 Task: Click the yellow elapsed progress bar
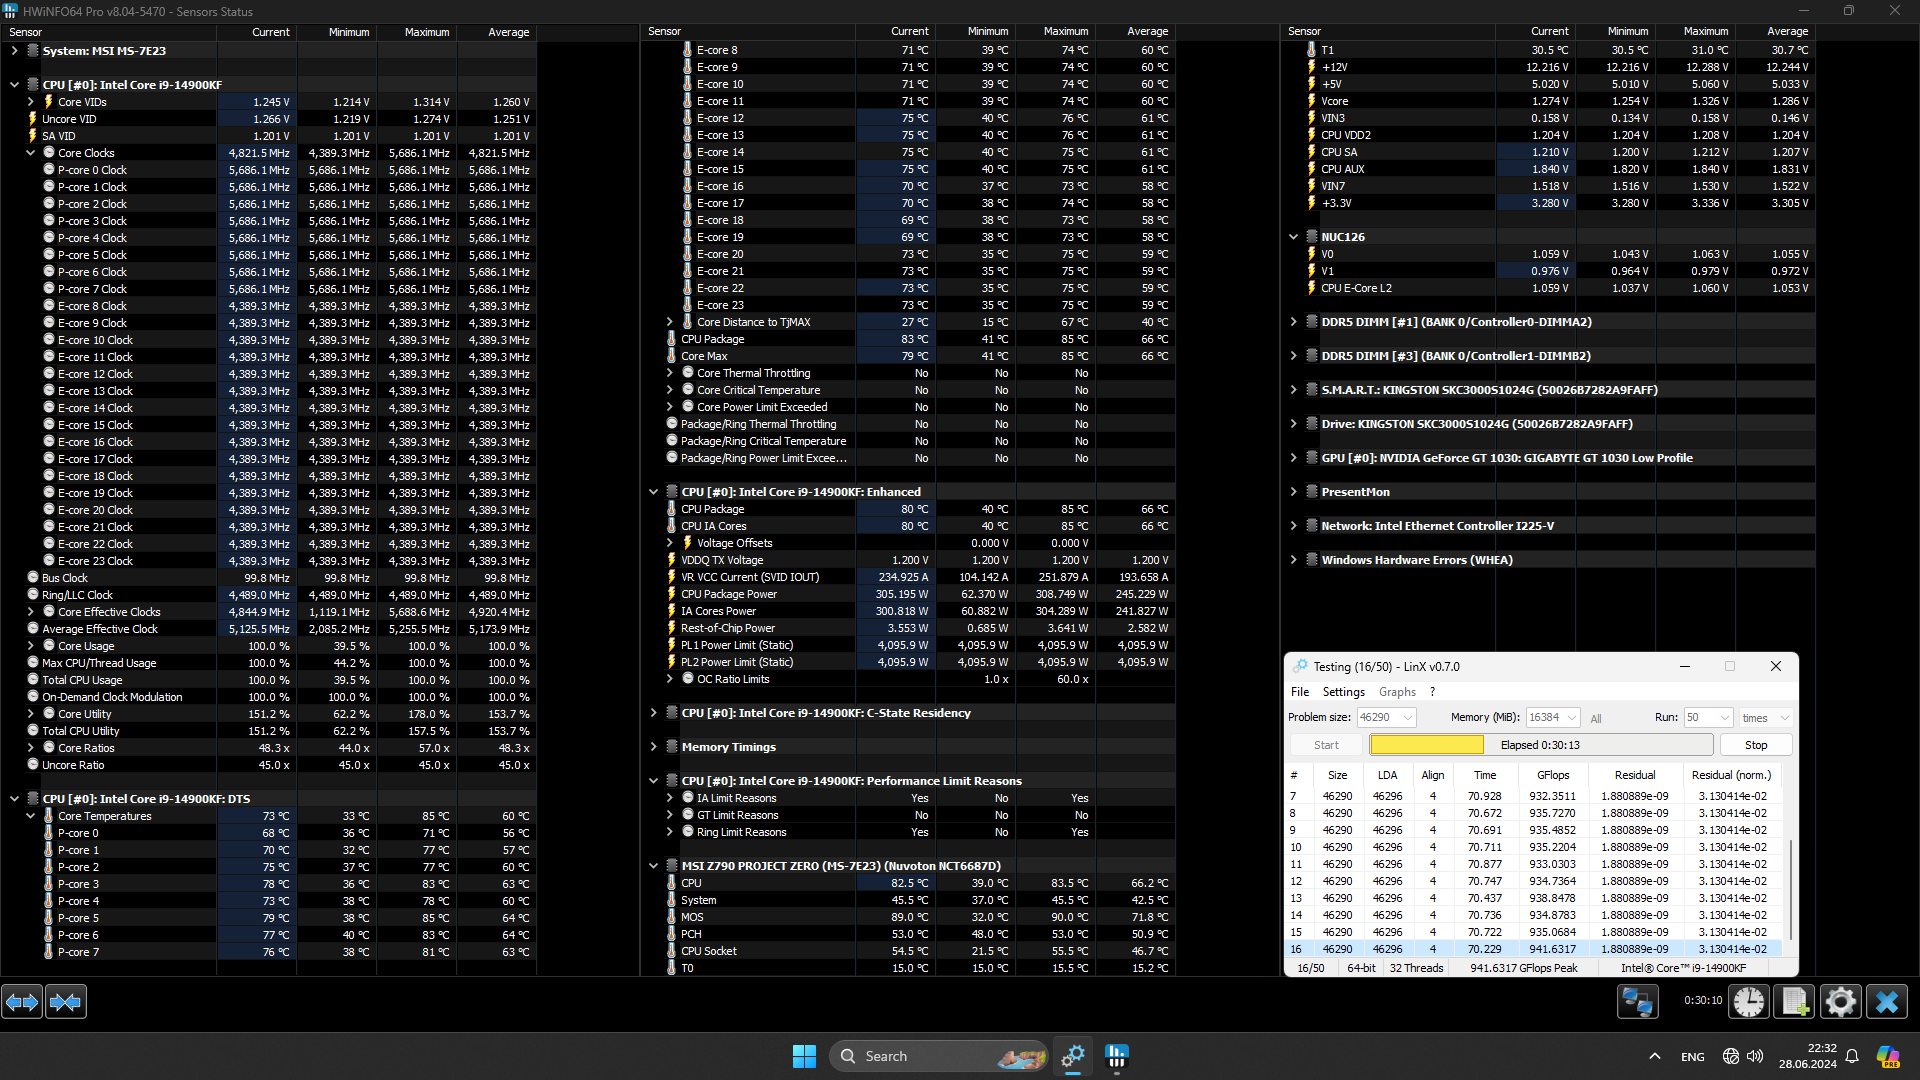point(1426,745)
